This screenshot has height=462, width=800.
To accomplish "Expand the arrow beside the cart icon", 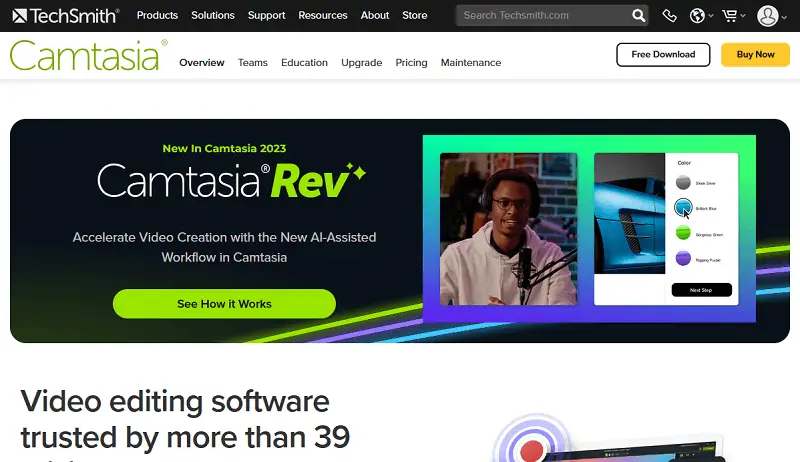I will (743, 16).
